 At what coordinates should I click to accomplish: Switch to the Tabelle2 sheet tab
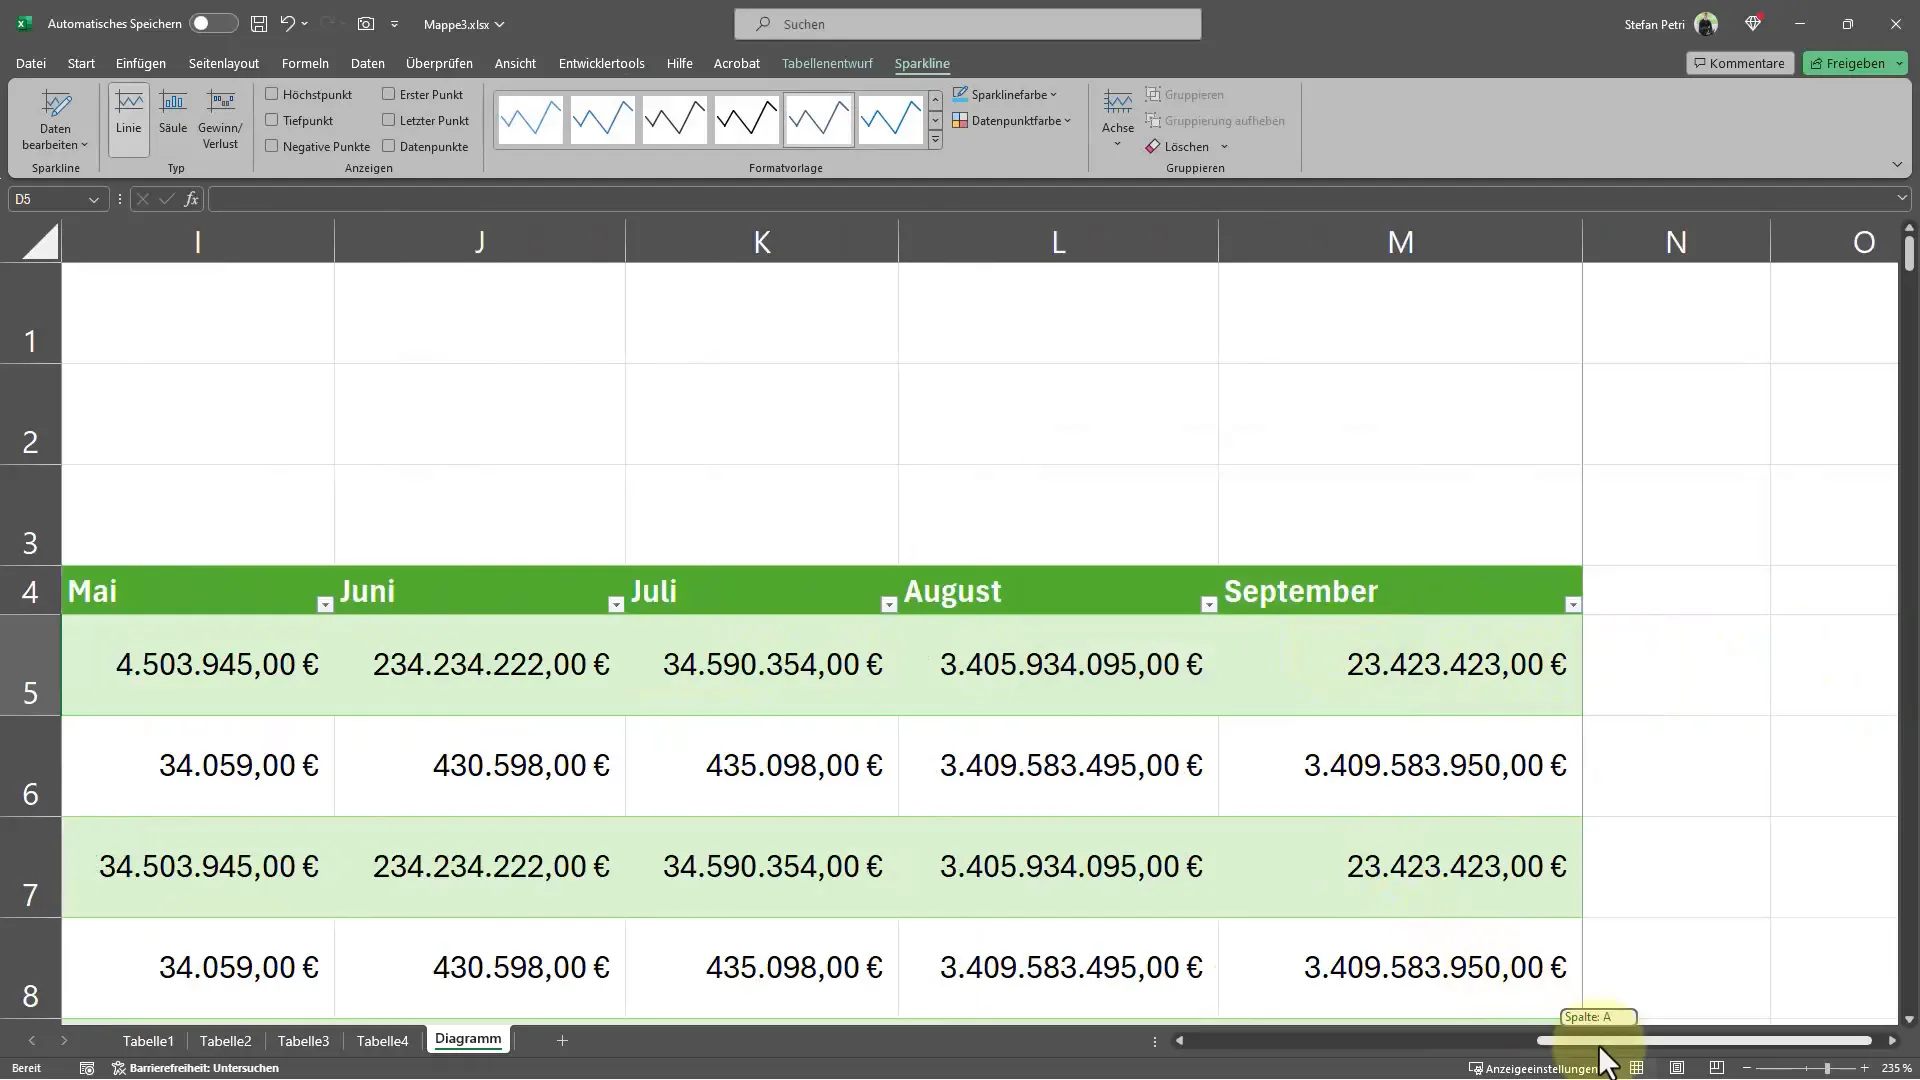225,1041
